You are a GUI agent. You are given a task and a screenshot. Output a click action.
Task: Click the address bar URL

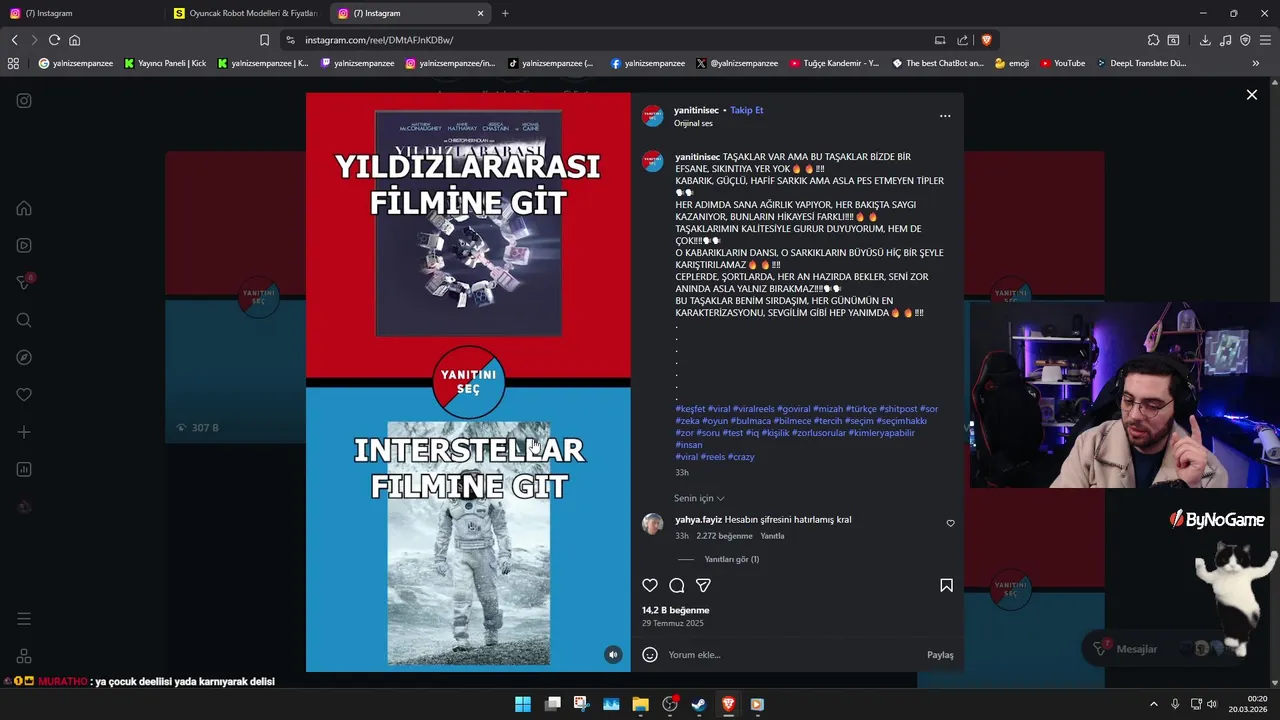(379, 40)
